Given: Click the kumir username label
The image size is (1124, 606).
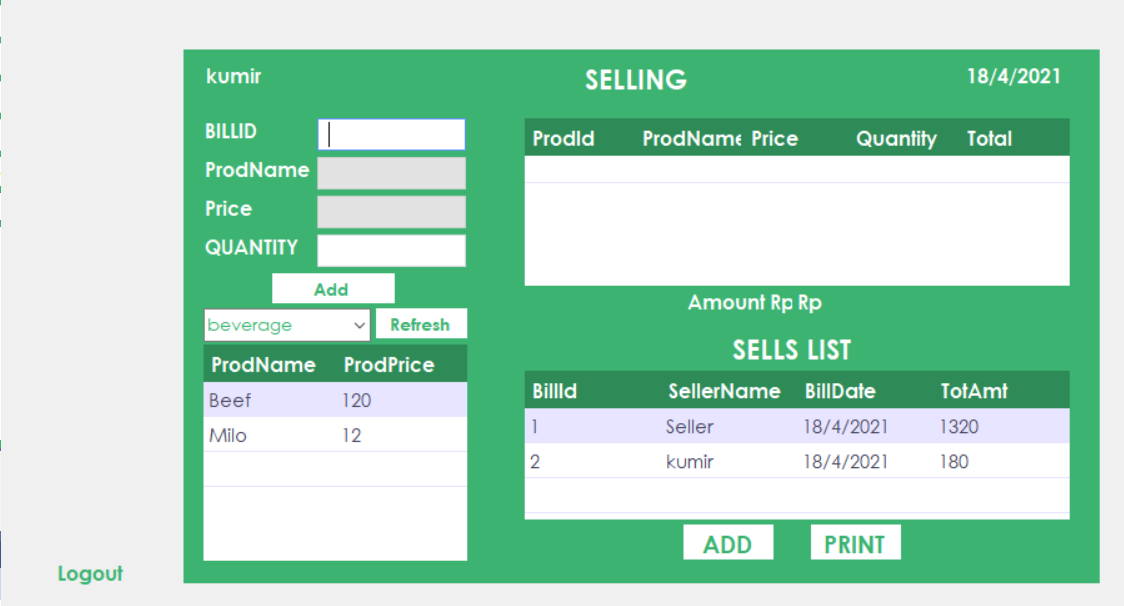Looking at the screenshot, I should [x=233, y=76].
